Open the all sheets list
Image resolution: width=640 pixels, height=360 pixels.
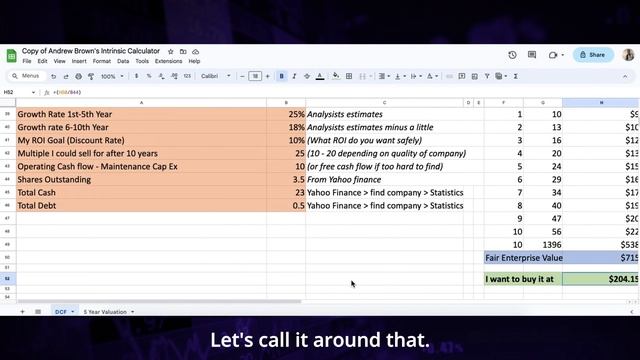pos(38,311)
